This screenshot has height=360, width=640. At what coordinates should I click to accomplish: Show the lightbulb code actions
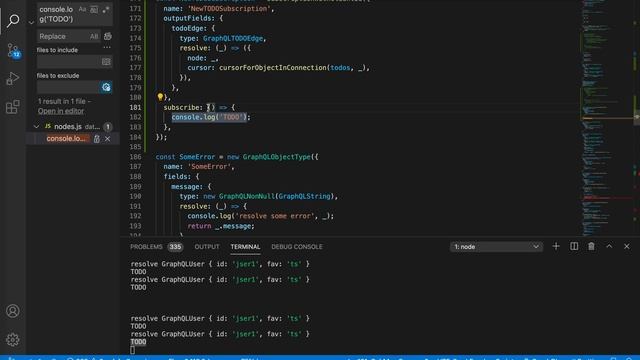pos(160,97)
